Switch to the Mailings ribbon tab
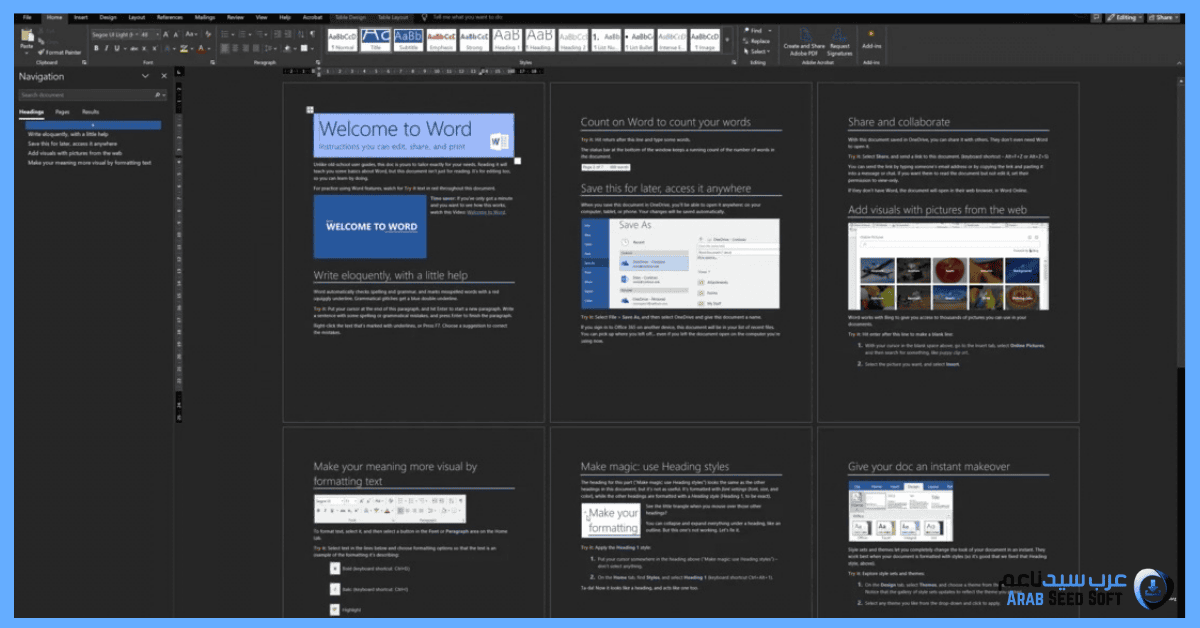1200x628 pixels. (x=205, y=17)
